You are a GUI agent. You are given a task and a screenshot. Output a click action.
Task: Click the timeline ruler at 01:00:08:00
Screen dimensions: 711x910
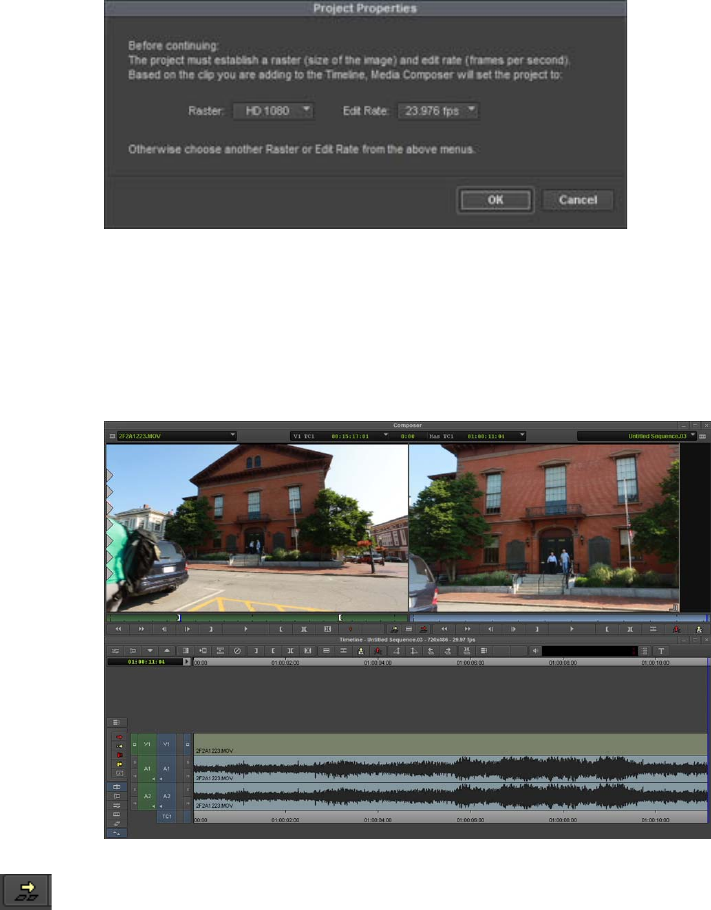pos(562,662)
